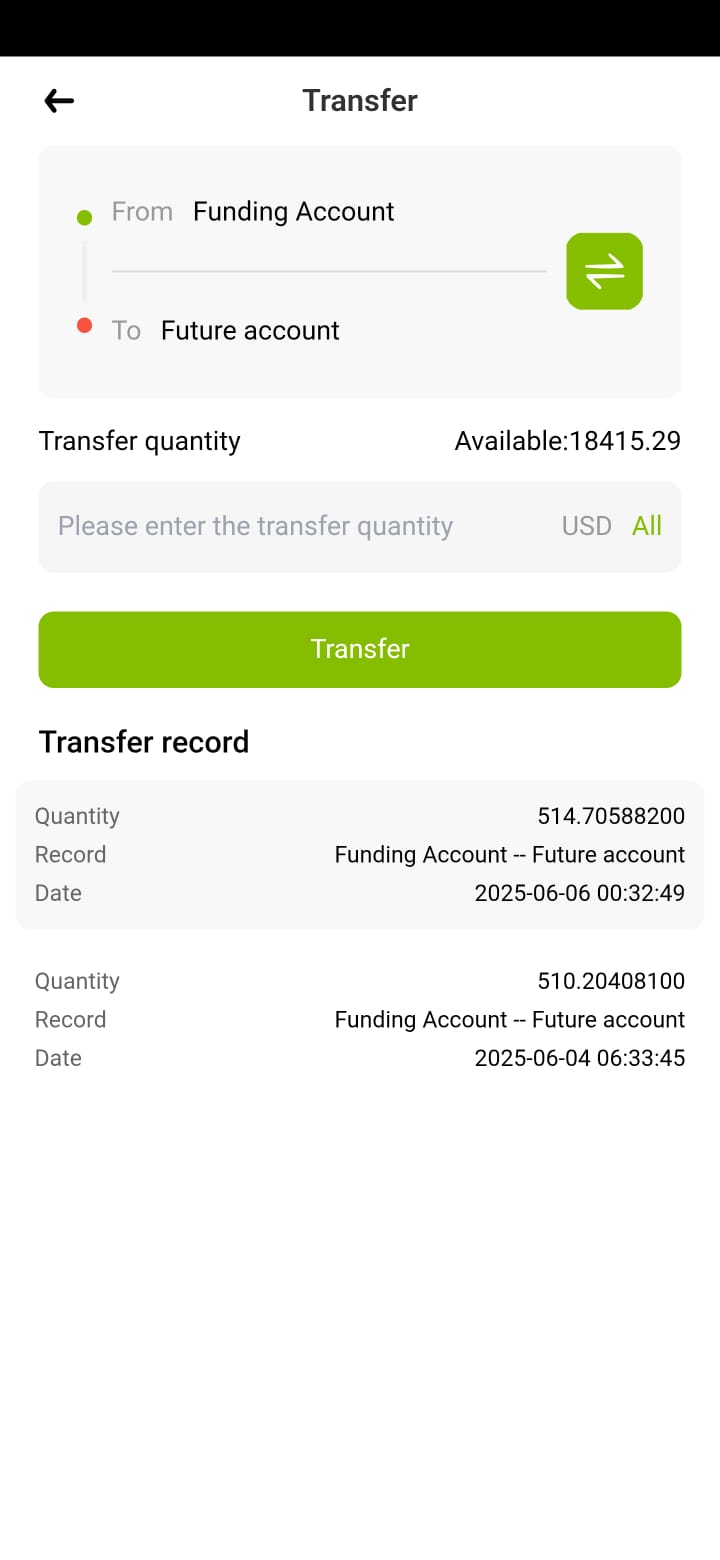Select the 2025-06-04 06:33:45 date entry

click(579, 1058)
